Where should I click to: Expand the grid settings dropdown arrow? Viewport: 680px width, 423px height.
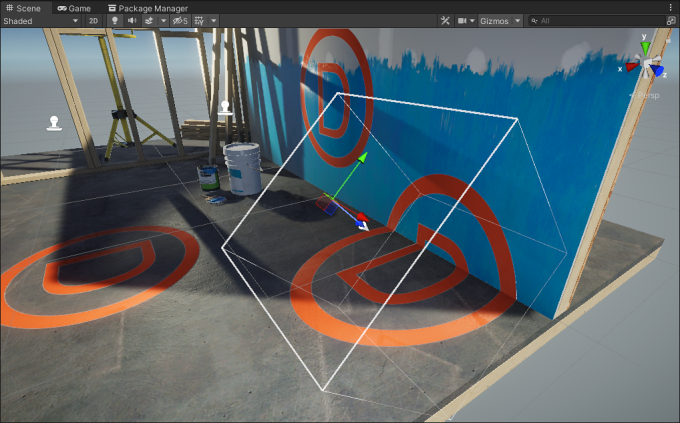click(214, 20)
